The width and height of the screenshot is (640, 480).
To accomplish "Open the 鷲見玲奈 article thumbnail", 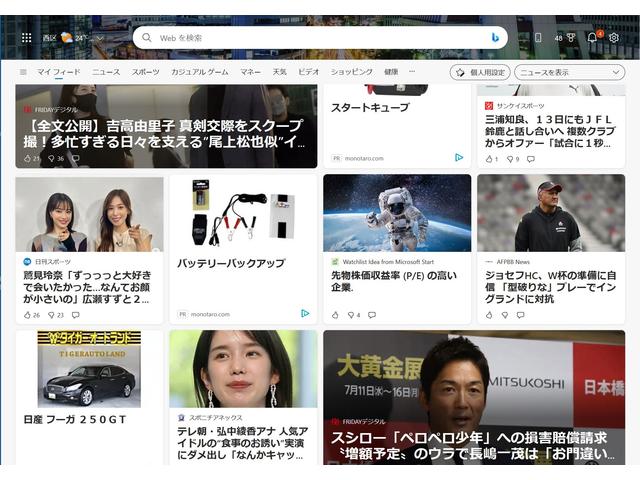I will click(x=89, y=214).
